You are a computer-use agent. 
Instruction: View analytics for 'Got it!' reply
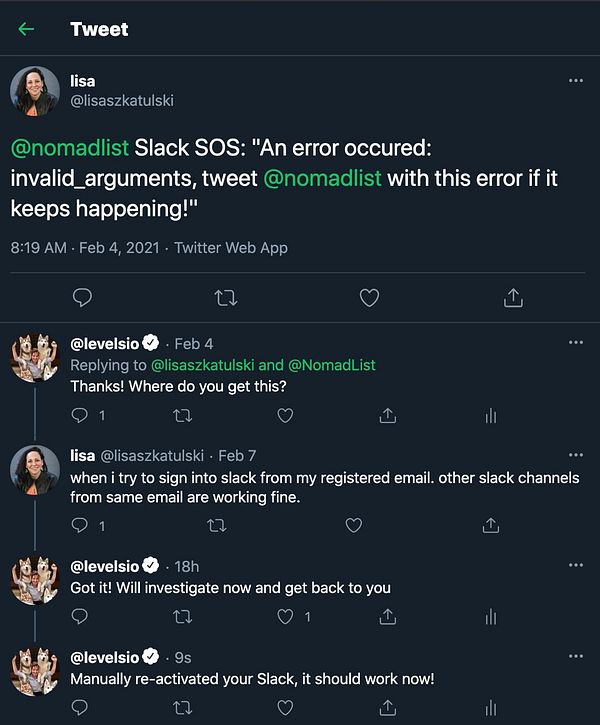(490, 617)
